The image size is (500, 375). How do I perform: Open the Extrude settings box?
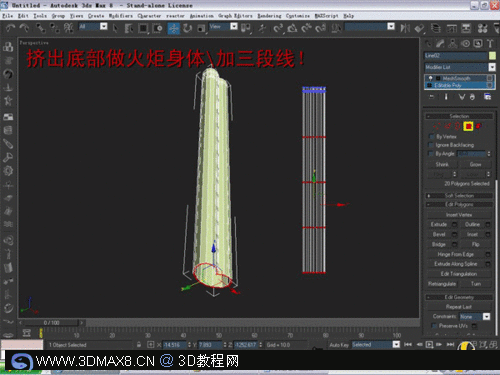pos(454,224)
